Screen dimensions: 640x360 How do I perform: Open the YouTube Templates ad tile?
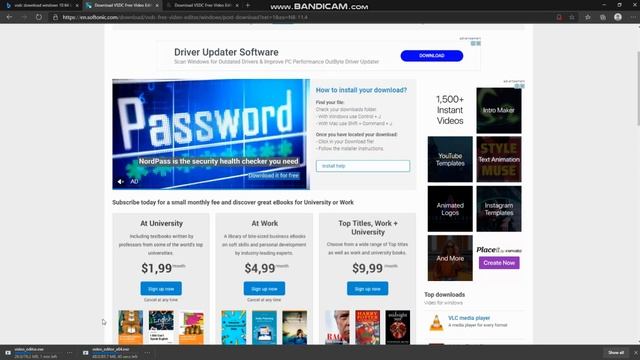[x=450, y=159]
